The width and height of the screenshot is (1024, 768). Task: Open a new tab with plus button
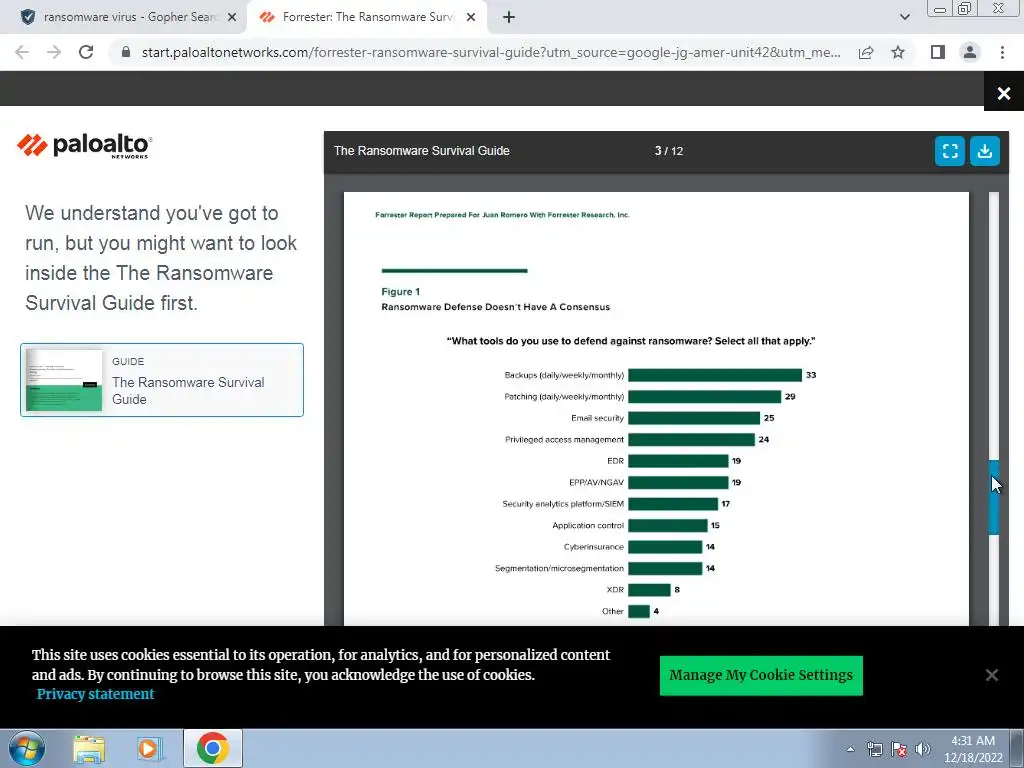[509, 18]
